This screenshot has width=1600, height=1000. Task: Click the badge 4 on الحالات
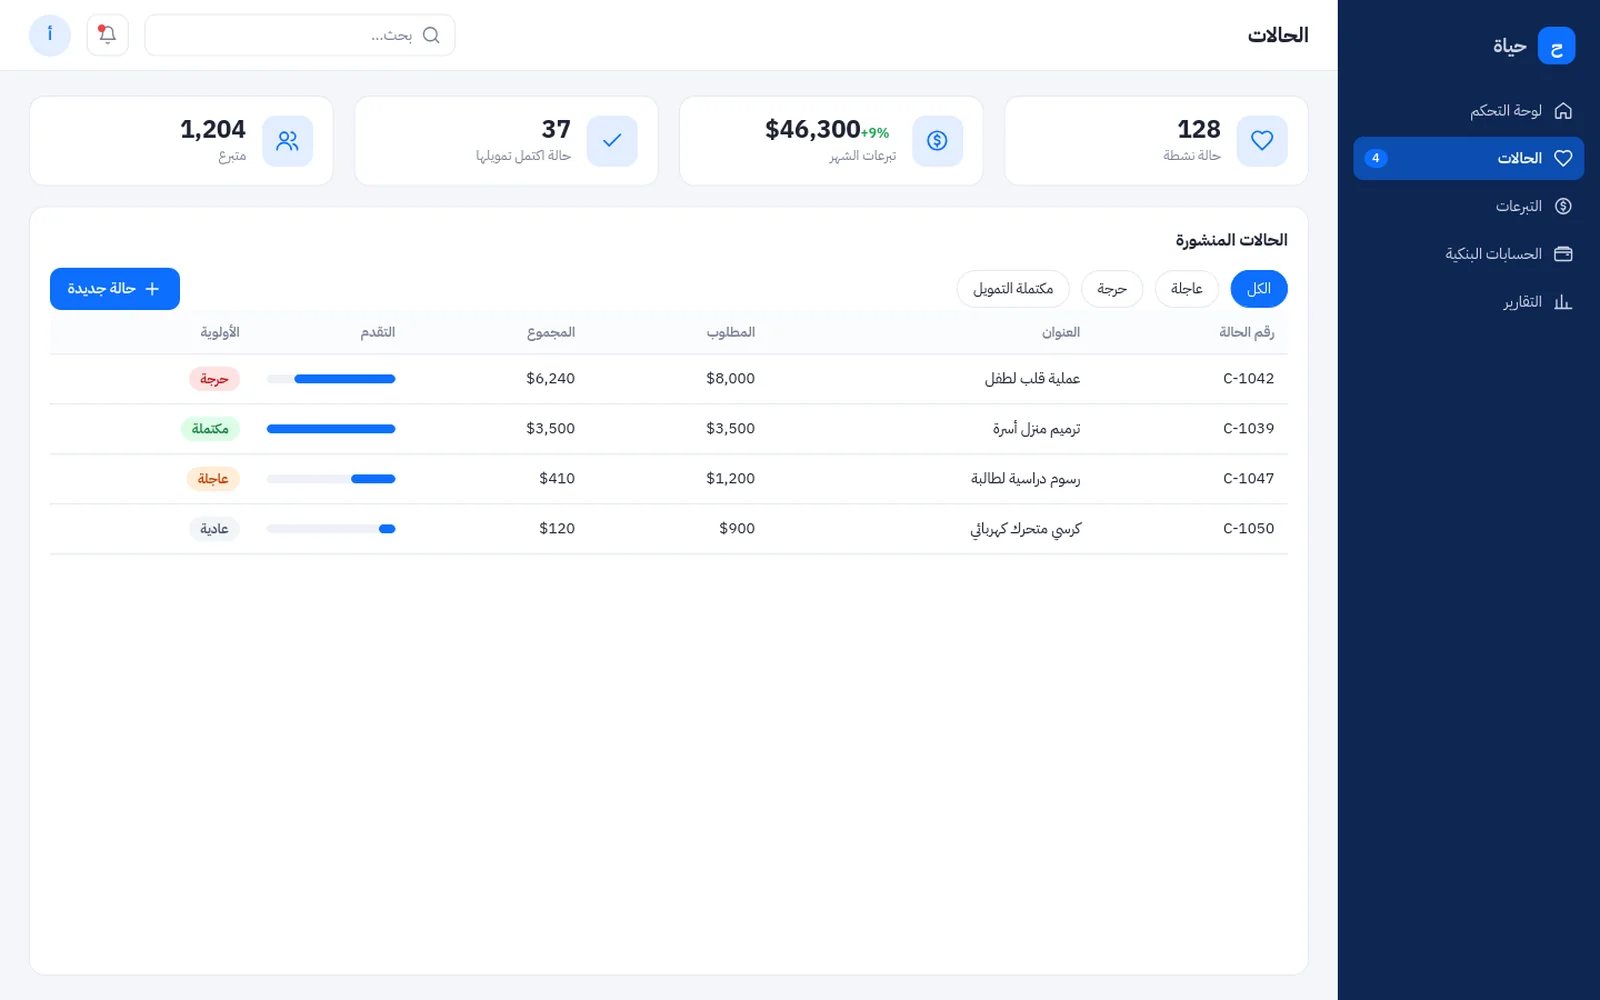(x=1376, y=158)
